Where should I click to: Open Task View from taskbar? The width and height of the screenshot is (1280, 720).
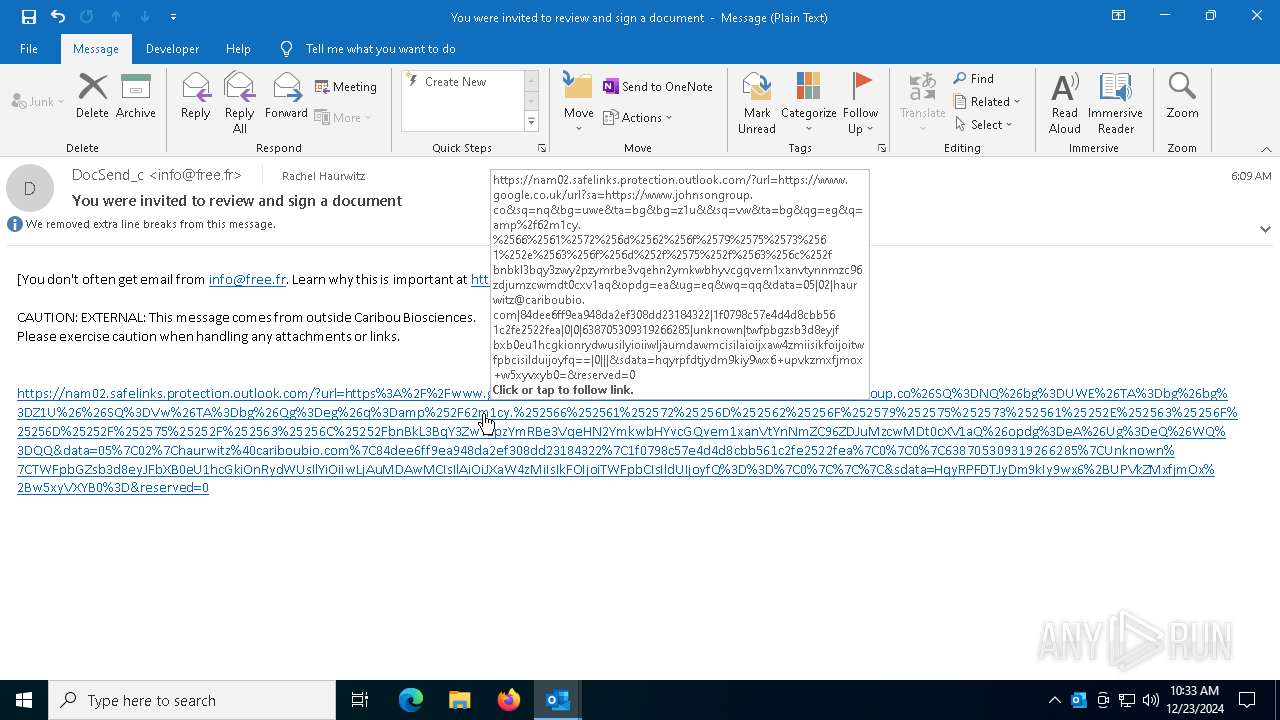click(360, 700)
